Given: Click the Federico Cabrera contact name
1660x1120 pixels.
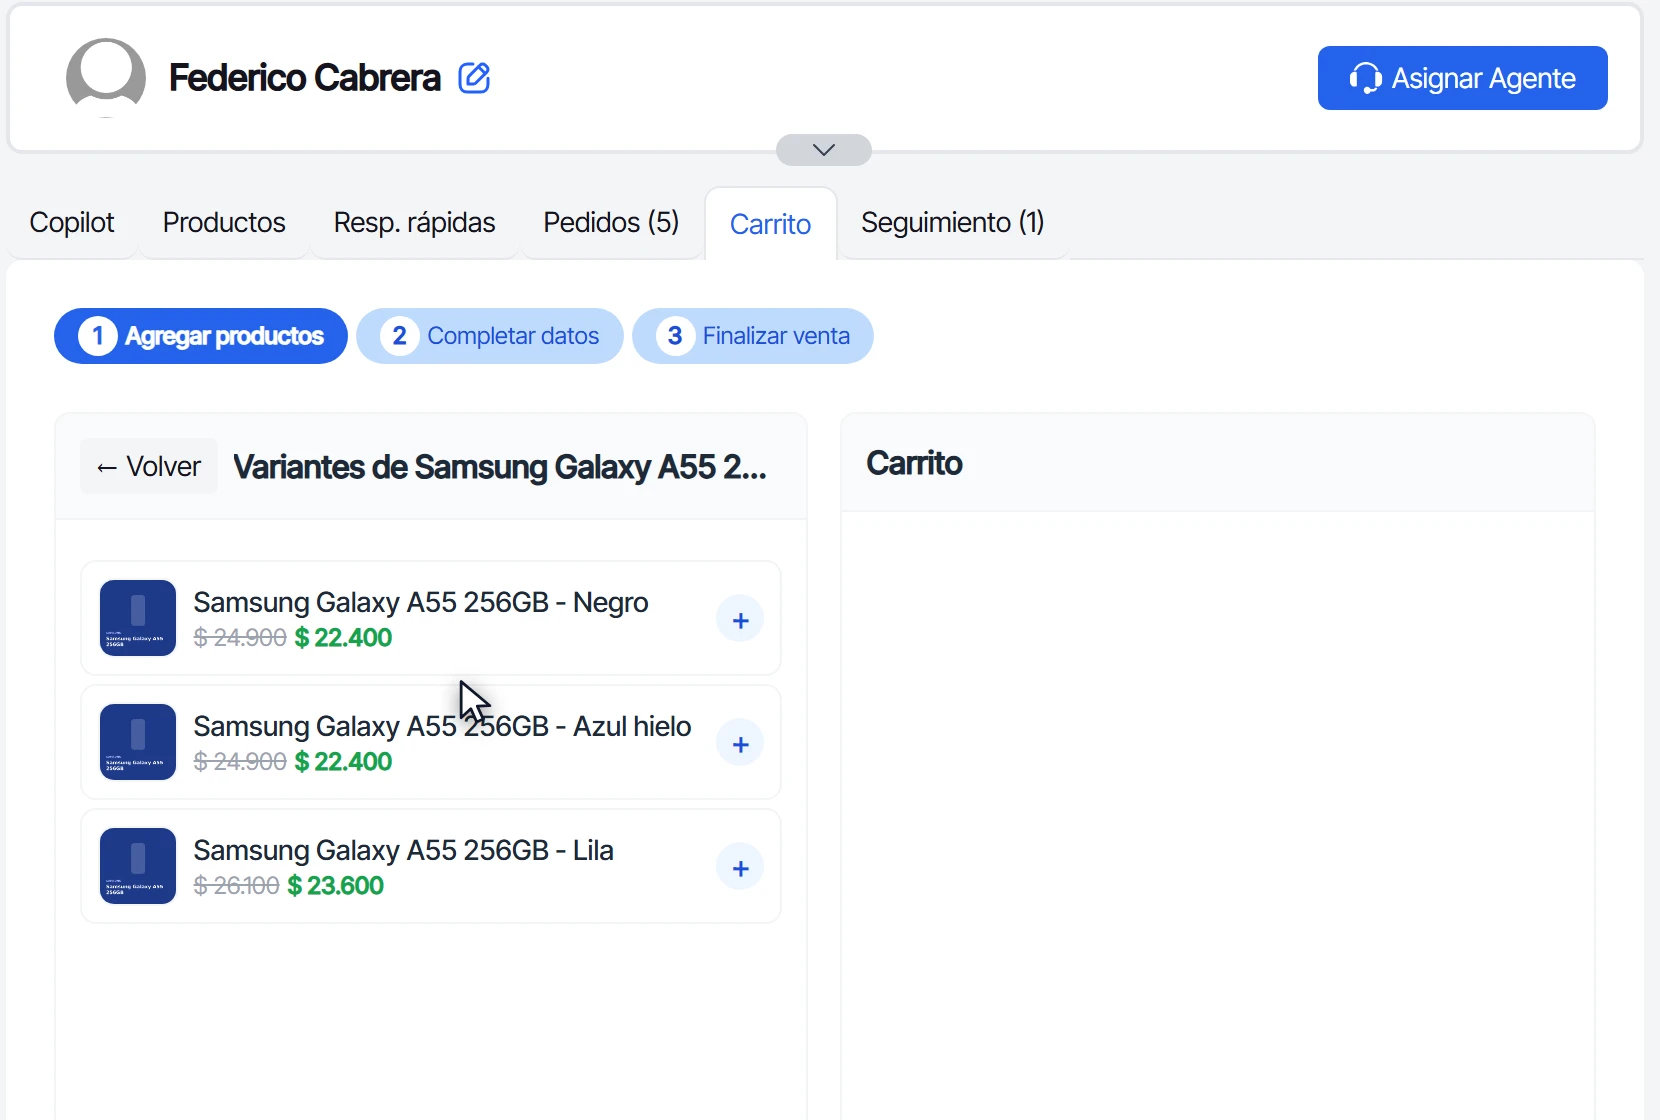Looking at the screenshot, I should coord(305,78).
